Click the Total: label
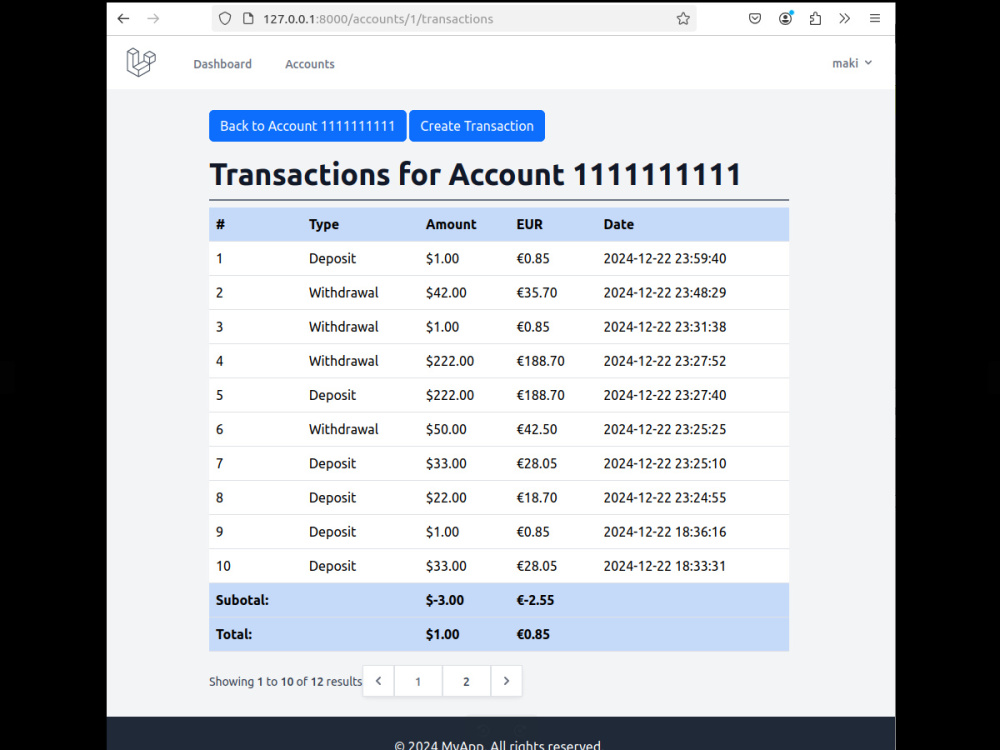 pyautogui.click(x=234, y=635)
